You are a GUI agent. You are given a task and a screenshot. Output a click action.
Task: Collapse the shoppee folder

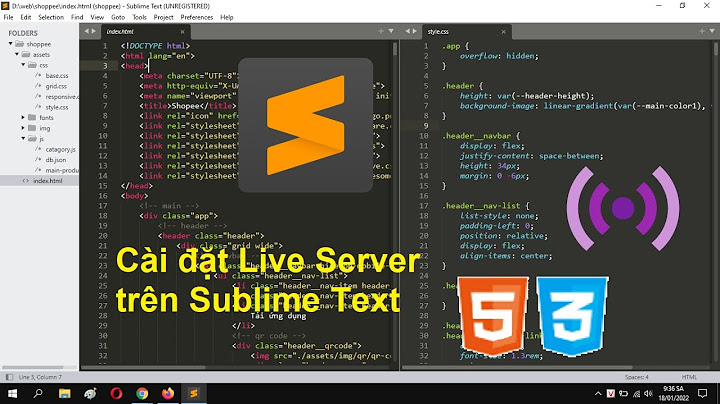pyautogui.click(x=11, y=44)
